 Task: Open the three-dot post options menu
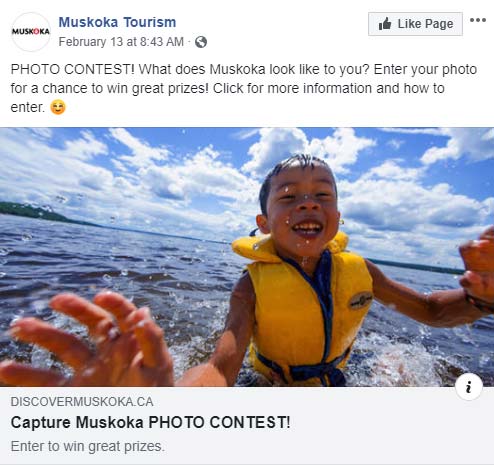coord(478,20)
